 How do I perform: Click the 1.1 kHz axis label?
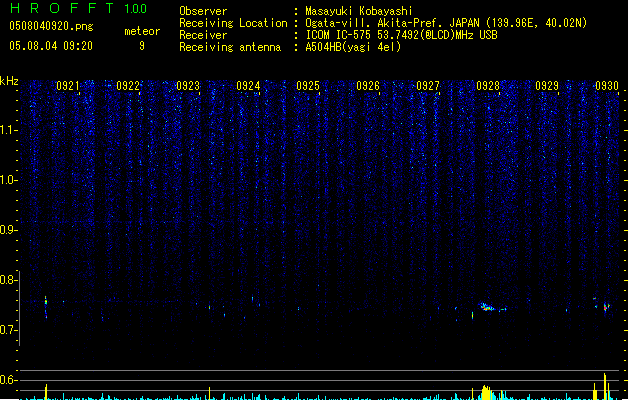click(x=8, y=130)
